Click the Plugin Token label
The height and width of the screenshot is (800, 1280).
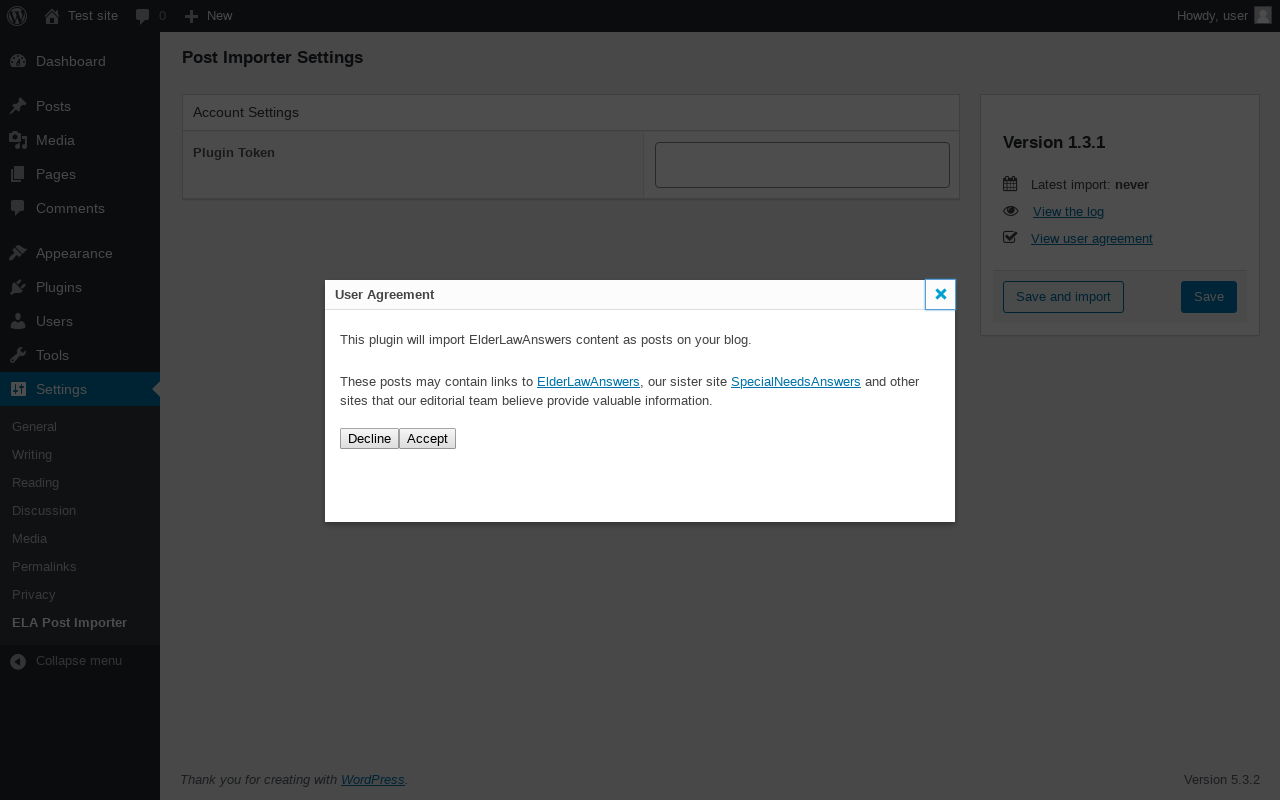point(234,152)
